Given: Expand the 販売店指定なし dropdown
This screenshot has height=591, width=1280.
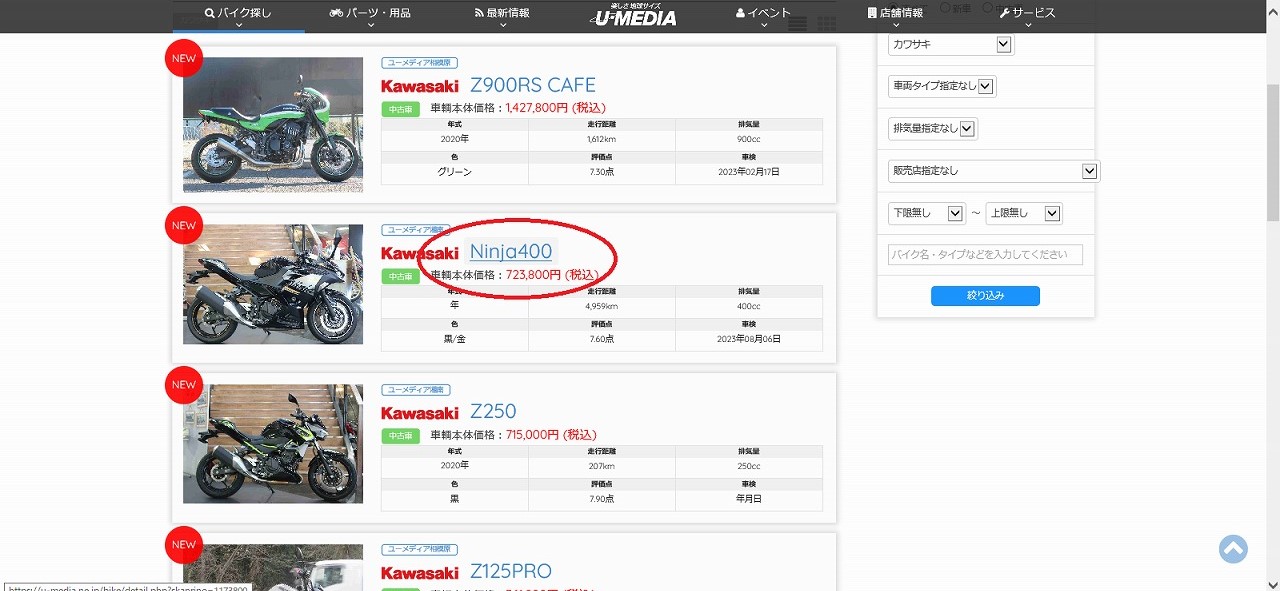Looking at the screenshot, I should [x=994, y=171].
